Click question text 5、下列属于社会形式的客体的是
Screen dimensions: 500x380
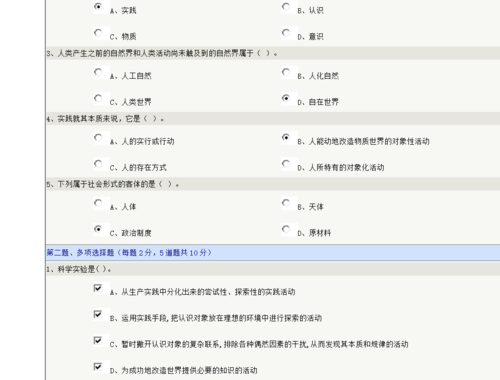[x=113, y=184]
